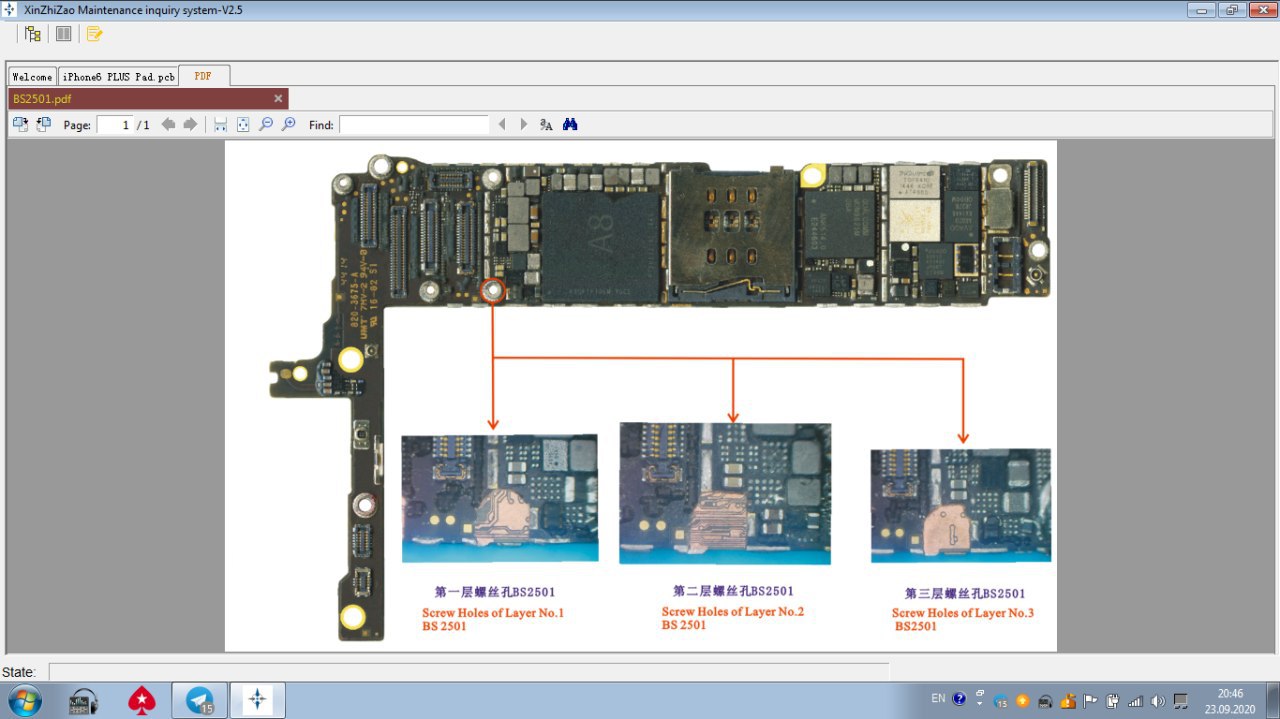Find previous search match arrow
The height and width of the screenshot is (719, 1280).
click(502, 125)
